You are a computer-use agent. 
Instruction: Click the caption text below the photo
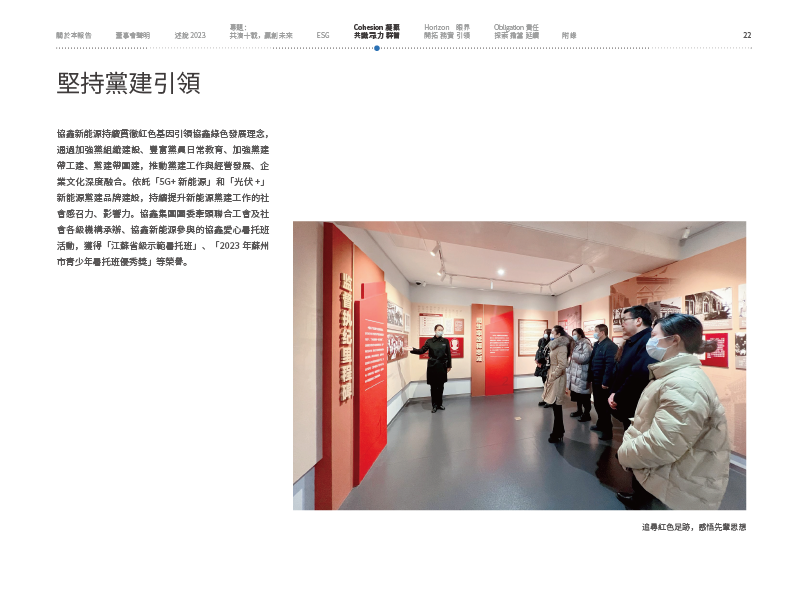pyautogui.click(x=694, y=526)
